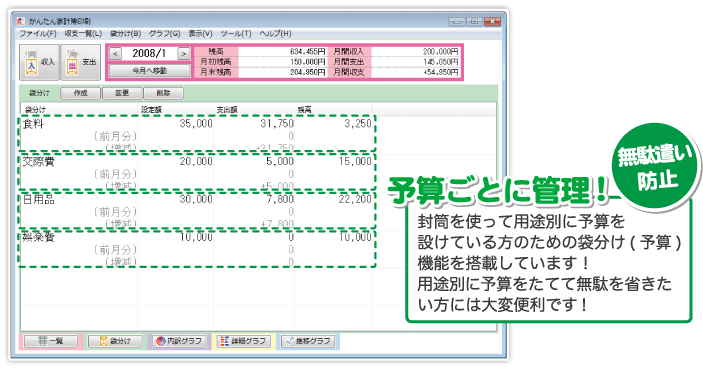Show the 内訳グラフ pie chart

179,341
